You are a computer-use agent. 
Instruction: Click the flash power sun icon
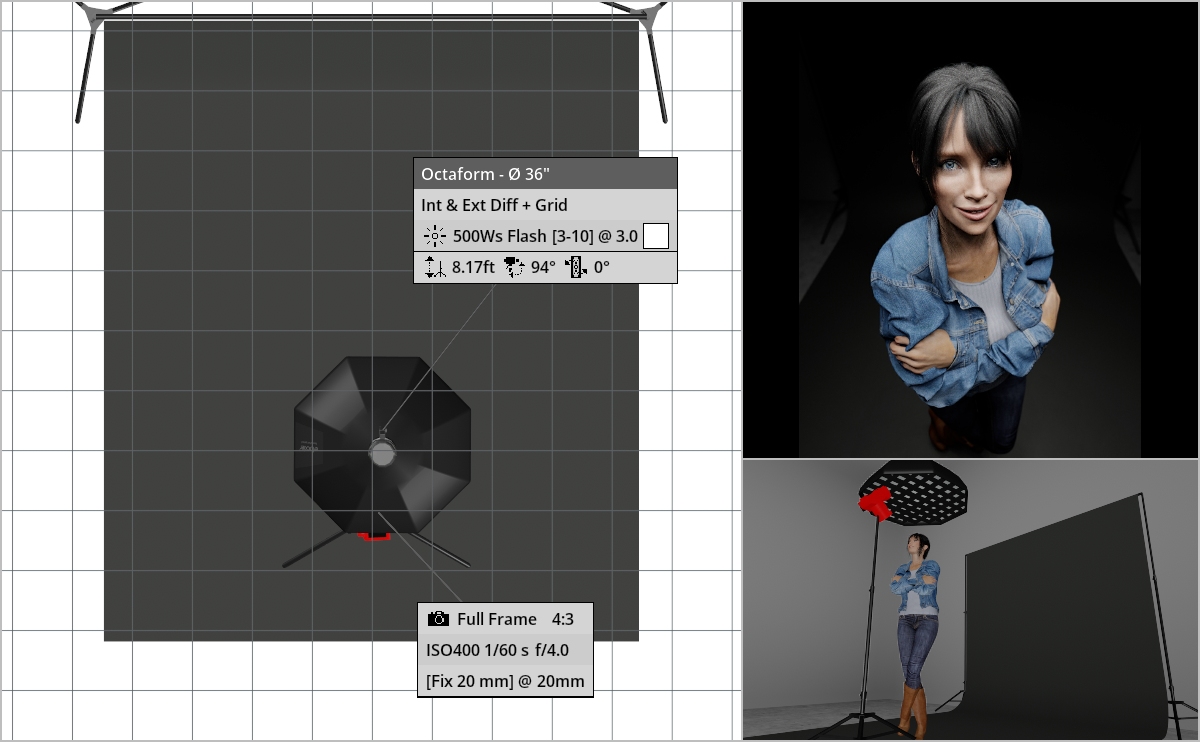(434, 237)
